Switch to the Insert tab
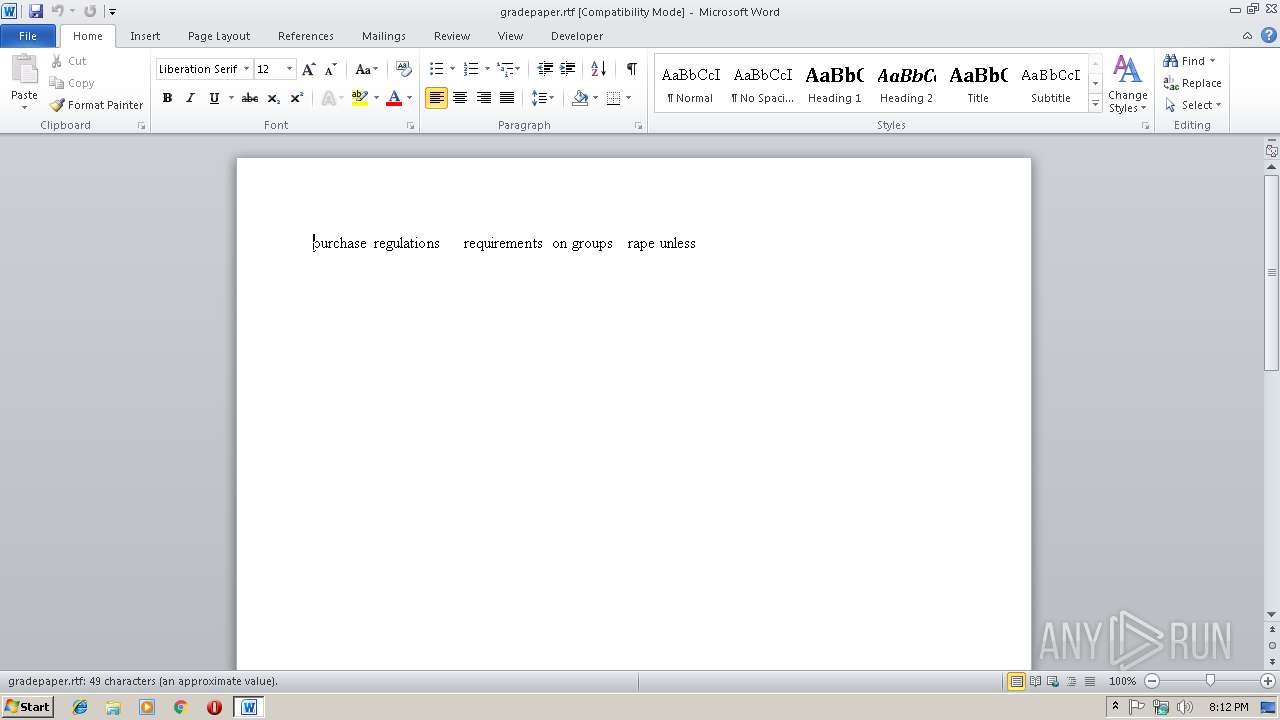 pos(145,36)
